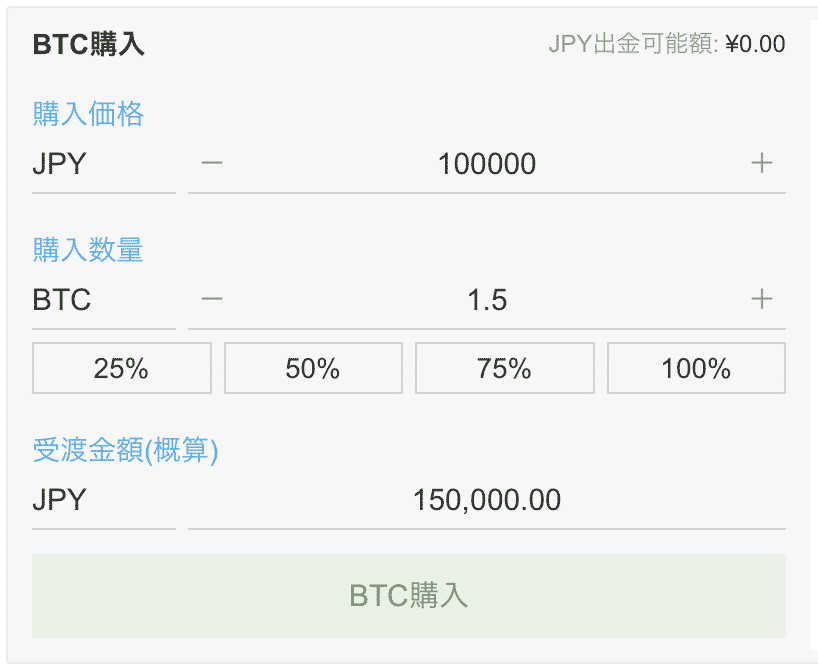Decrease BTC quantity with minus icon
Image resolution: width=818 pixels, height=664 pixels.
(211, 299)
